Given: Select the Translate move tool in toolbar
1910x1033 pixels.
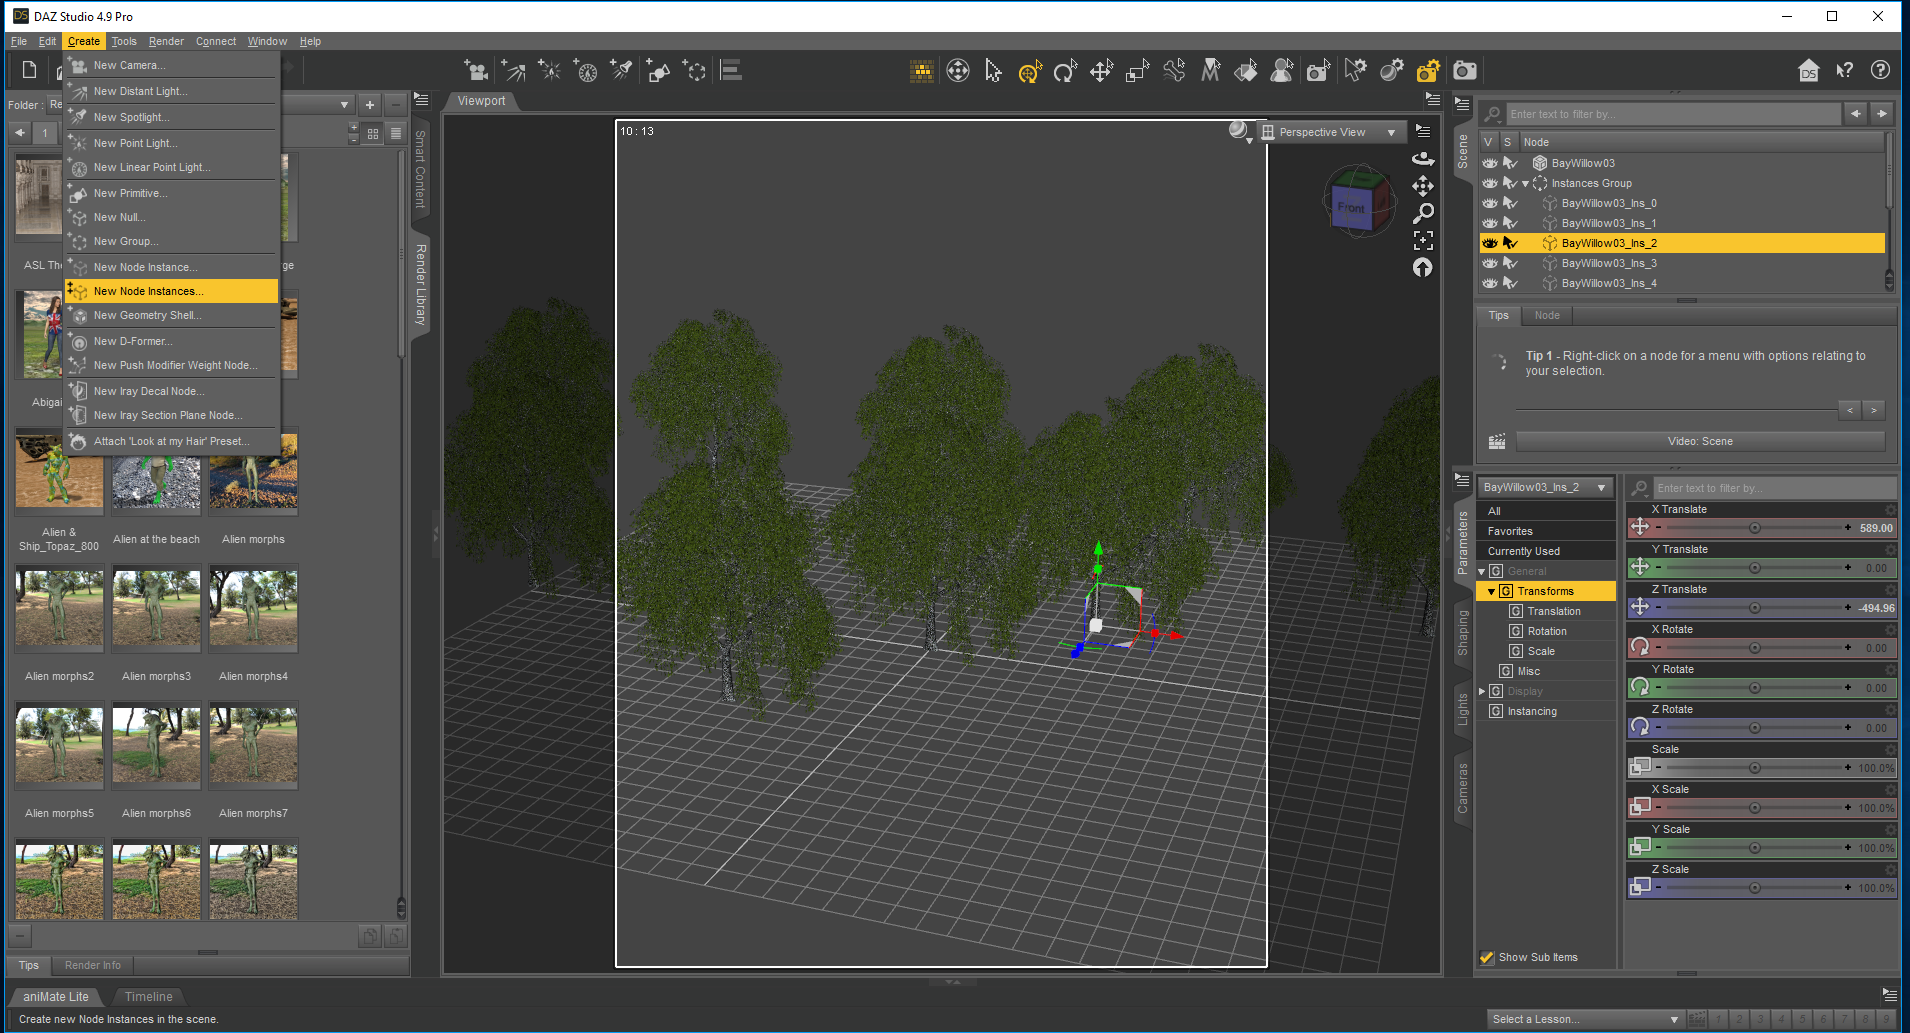Looking at the screenshot, I should [x=1101, y=70].
